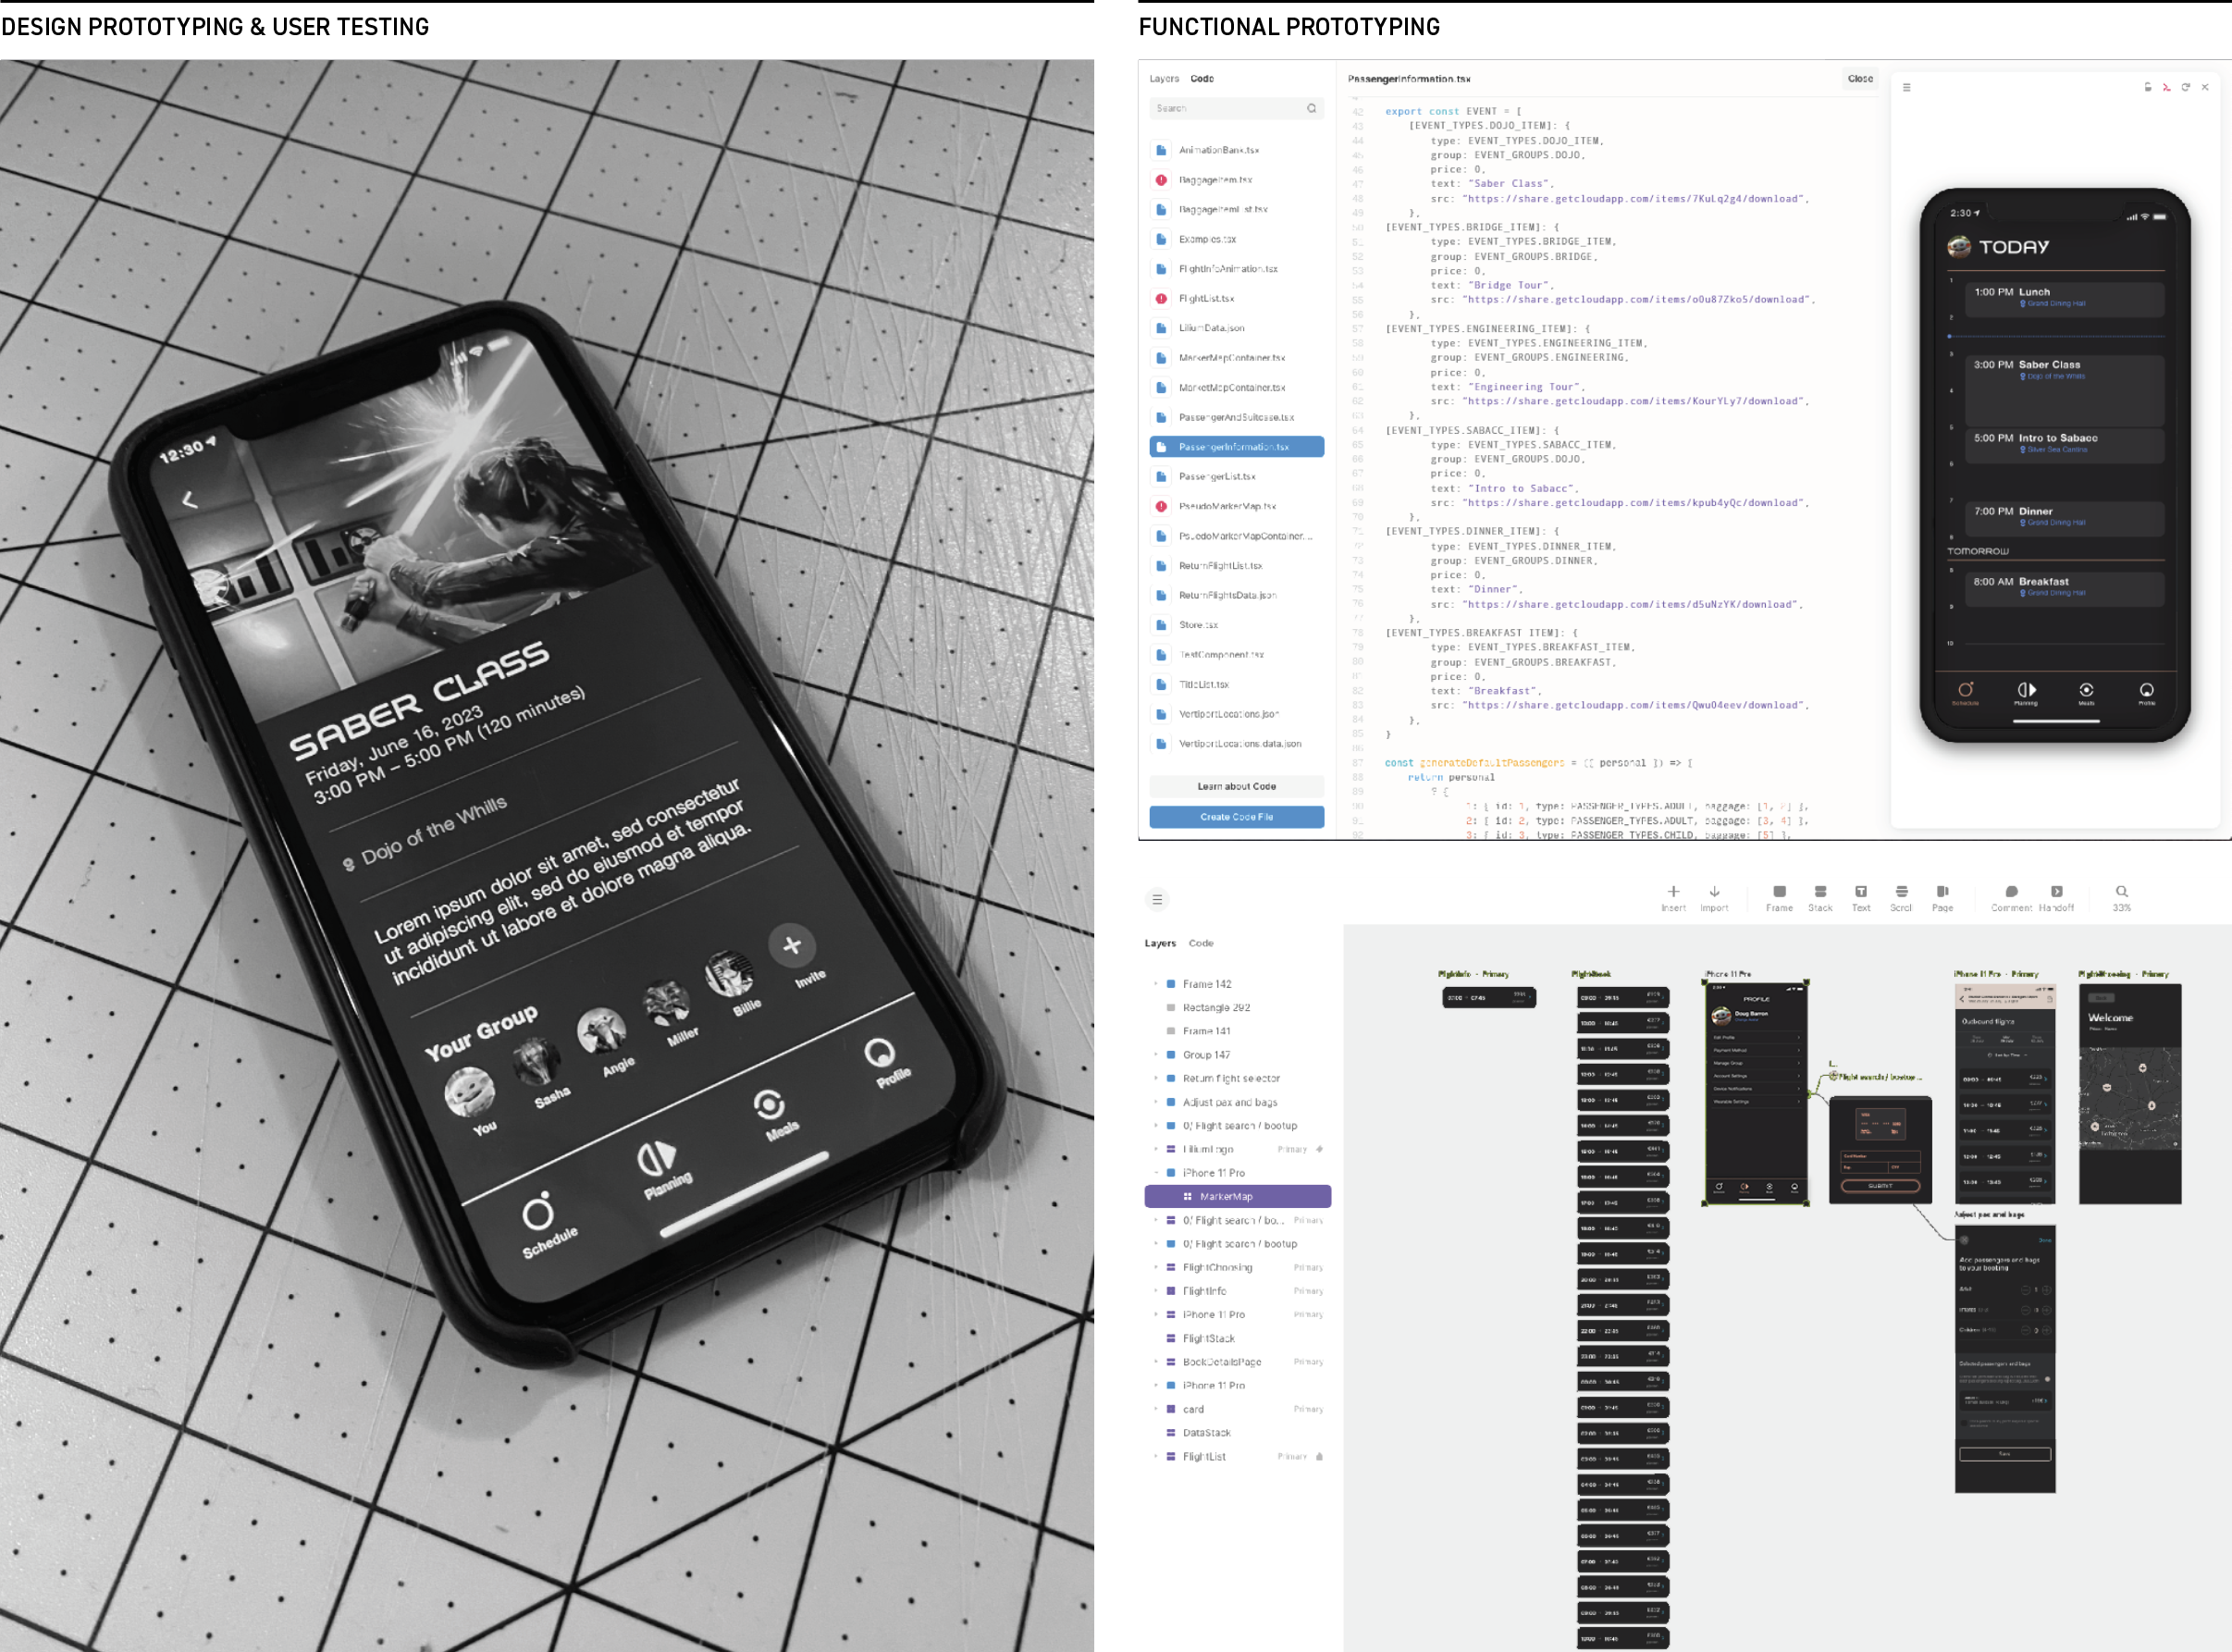Close the PassengerInformation.tsx editor

point(1859,79)
